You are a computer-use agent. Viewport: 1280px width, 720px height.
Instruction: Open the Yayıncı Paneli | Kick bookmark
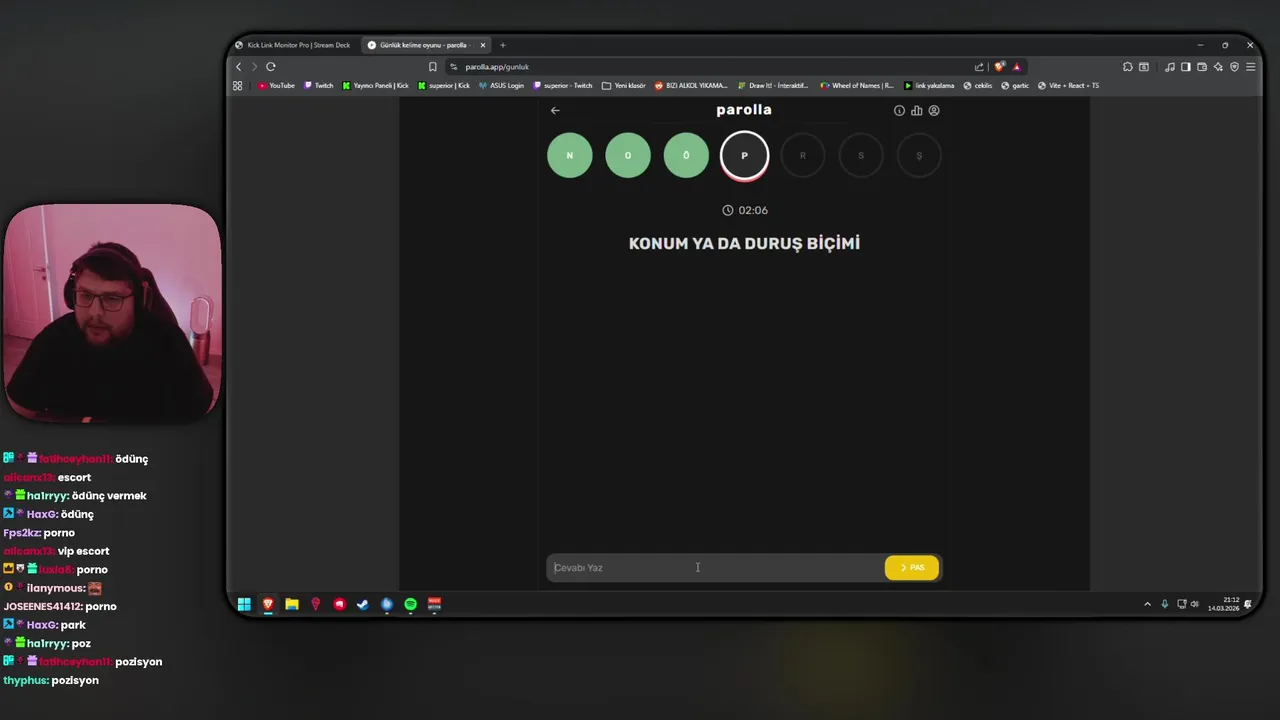[376, 86]
